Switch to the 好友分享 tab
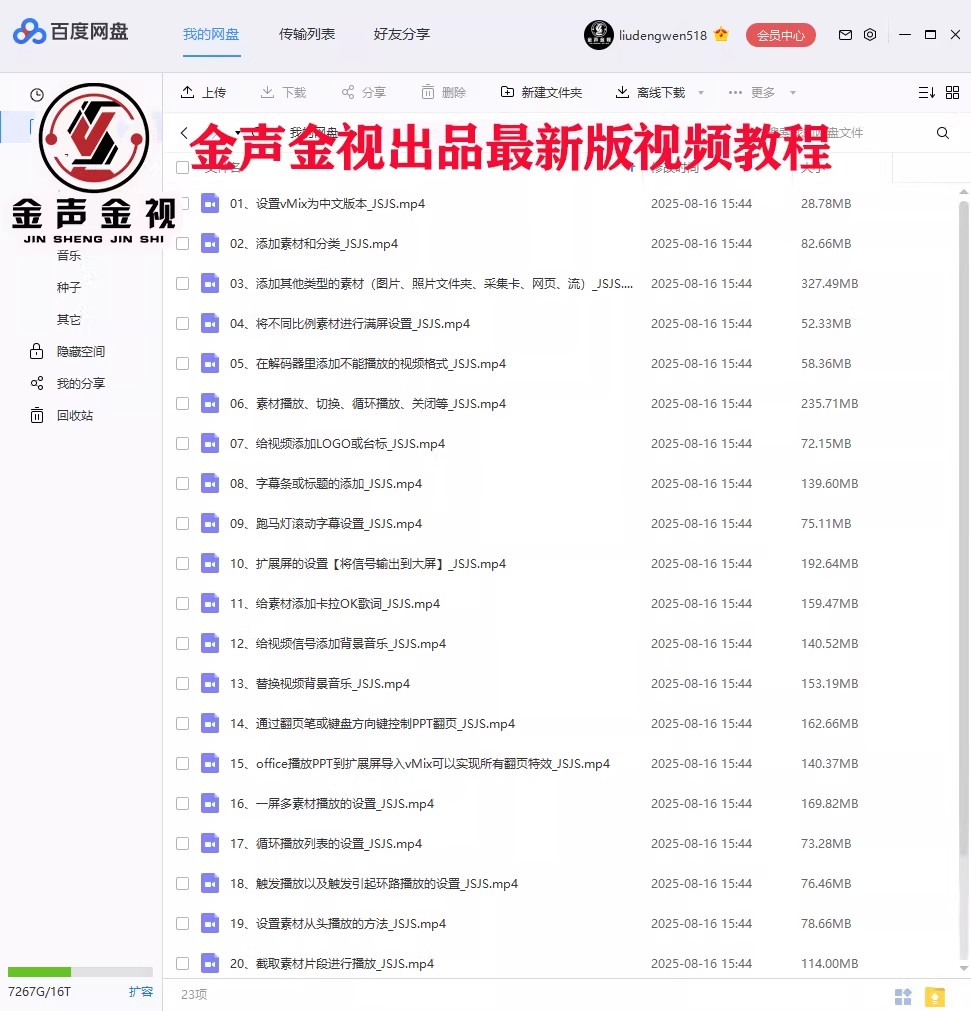 coord(401,34)
